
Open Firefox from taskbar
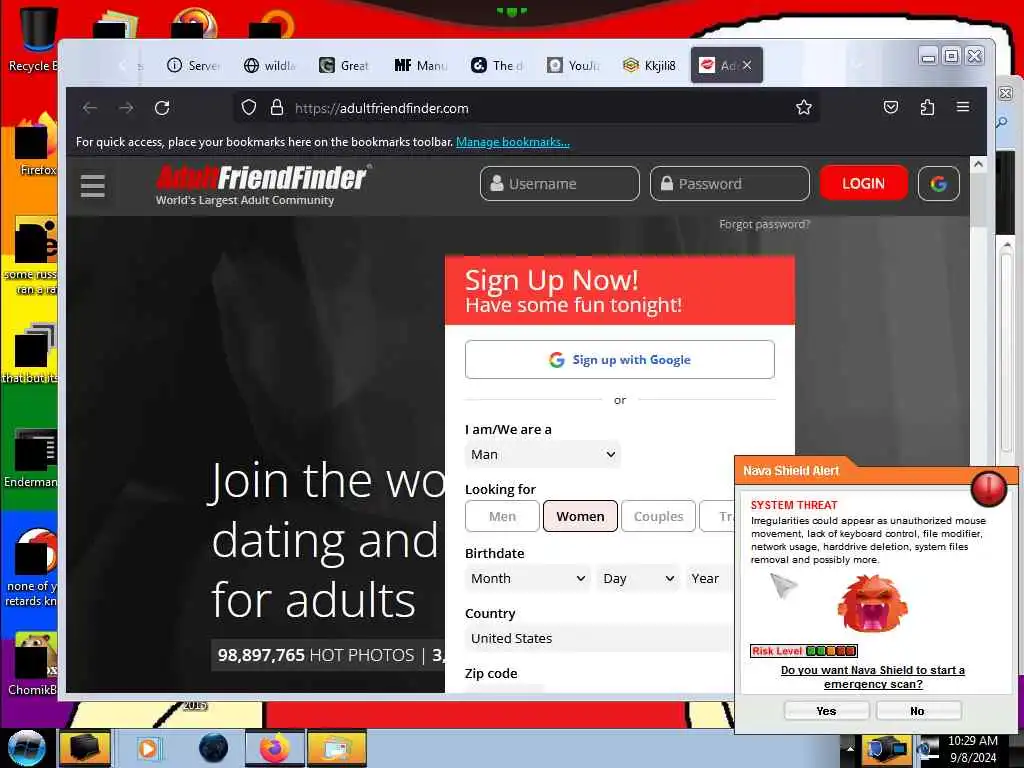pos(275,748)
